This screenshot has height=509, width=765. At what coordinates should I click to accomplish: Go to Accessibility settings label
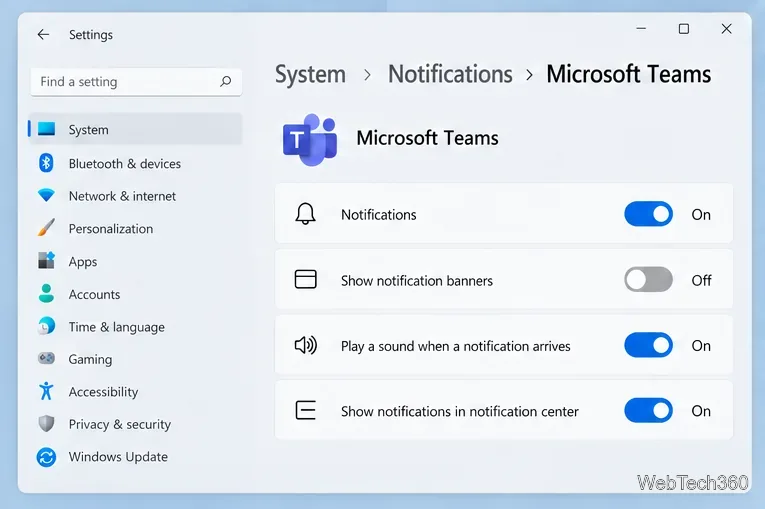click(x=103, y=392)
